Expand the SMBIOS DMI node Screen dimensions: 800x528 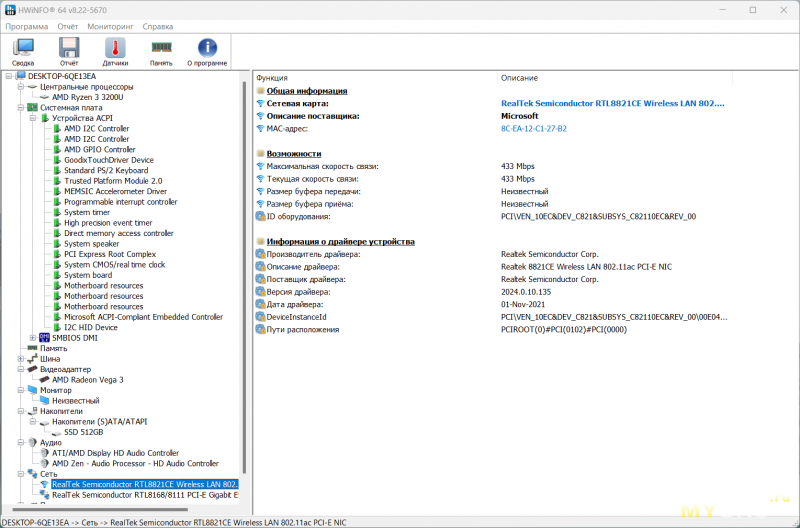[x=33, y=338]
